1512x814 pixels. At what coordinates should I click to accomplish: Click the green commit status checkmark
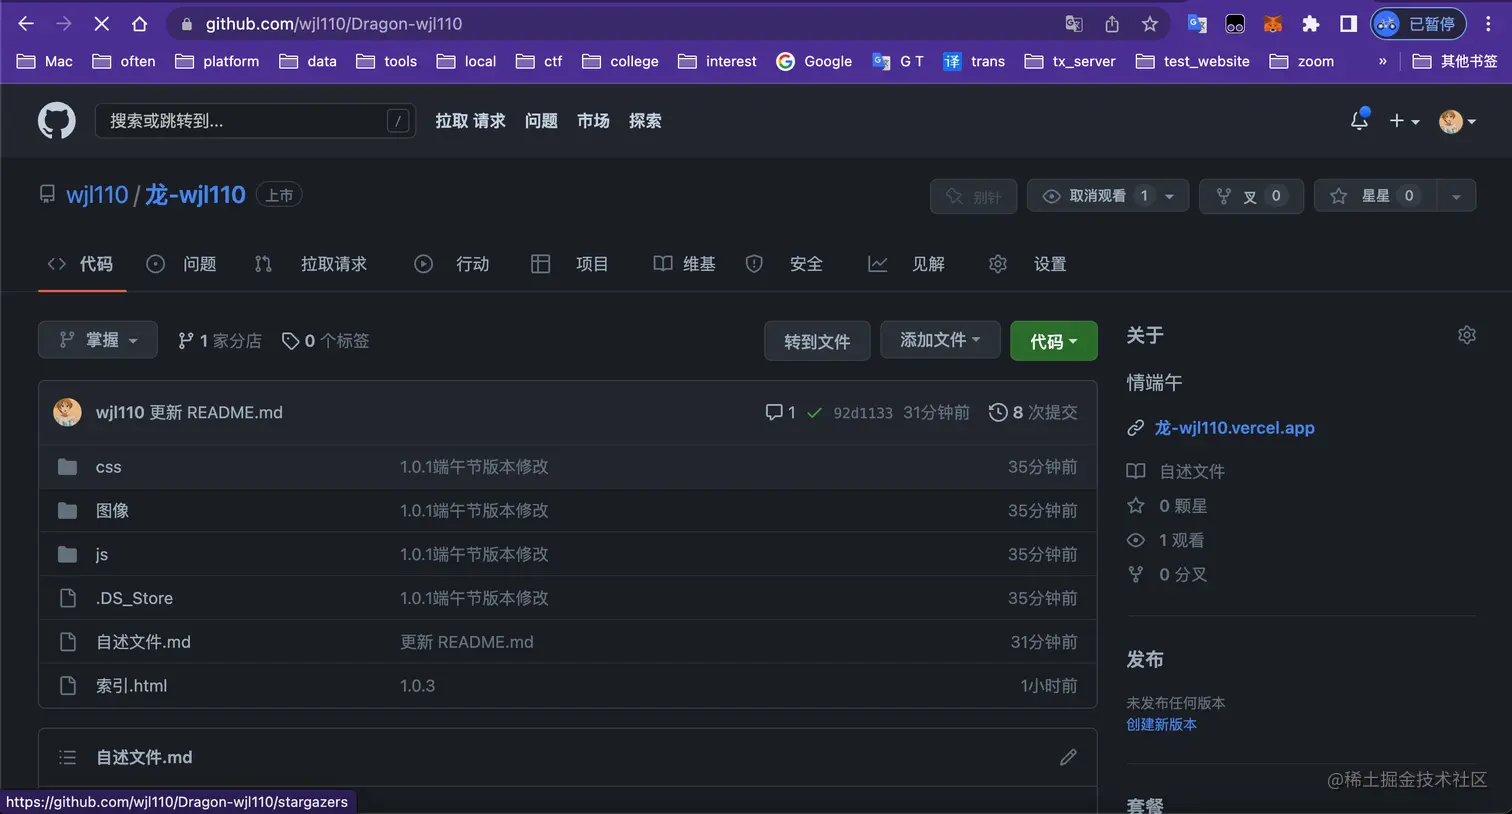[x=815, y=412]
